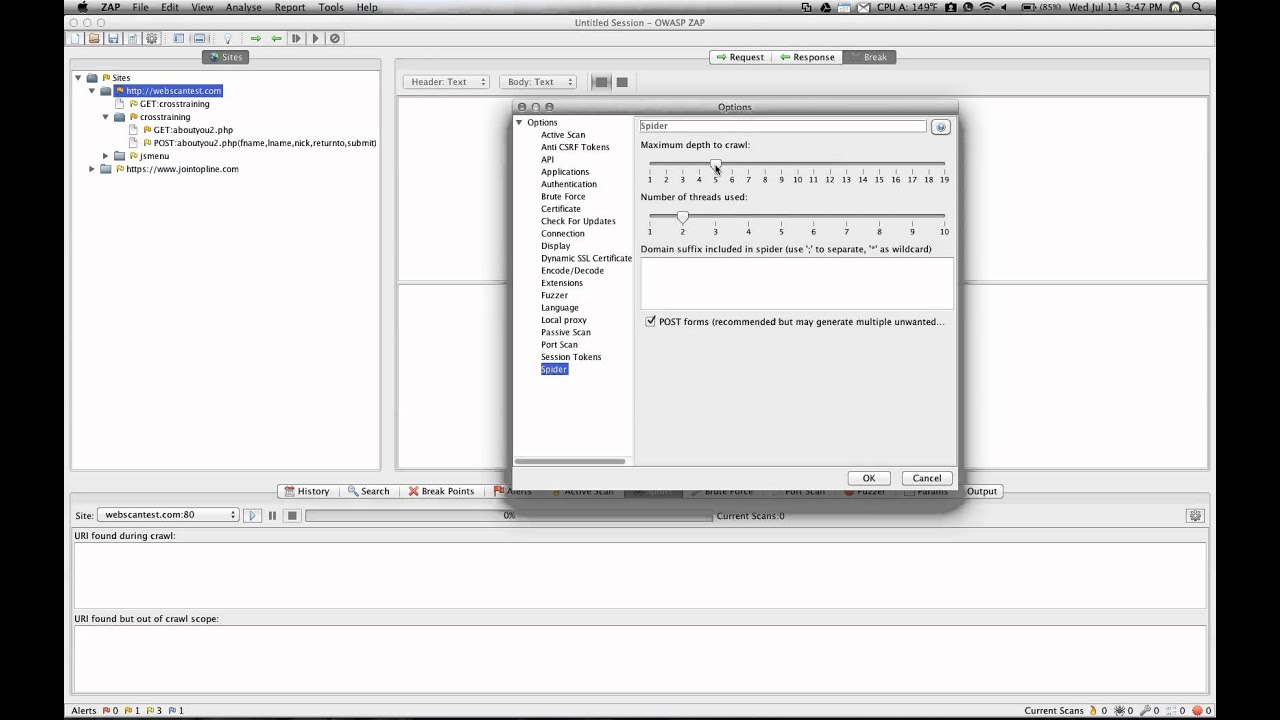The image size is (1280, 720).
Task: Click the show-tabs layout toolbar icon
Action: (x=179, y=38)
